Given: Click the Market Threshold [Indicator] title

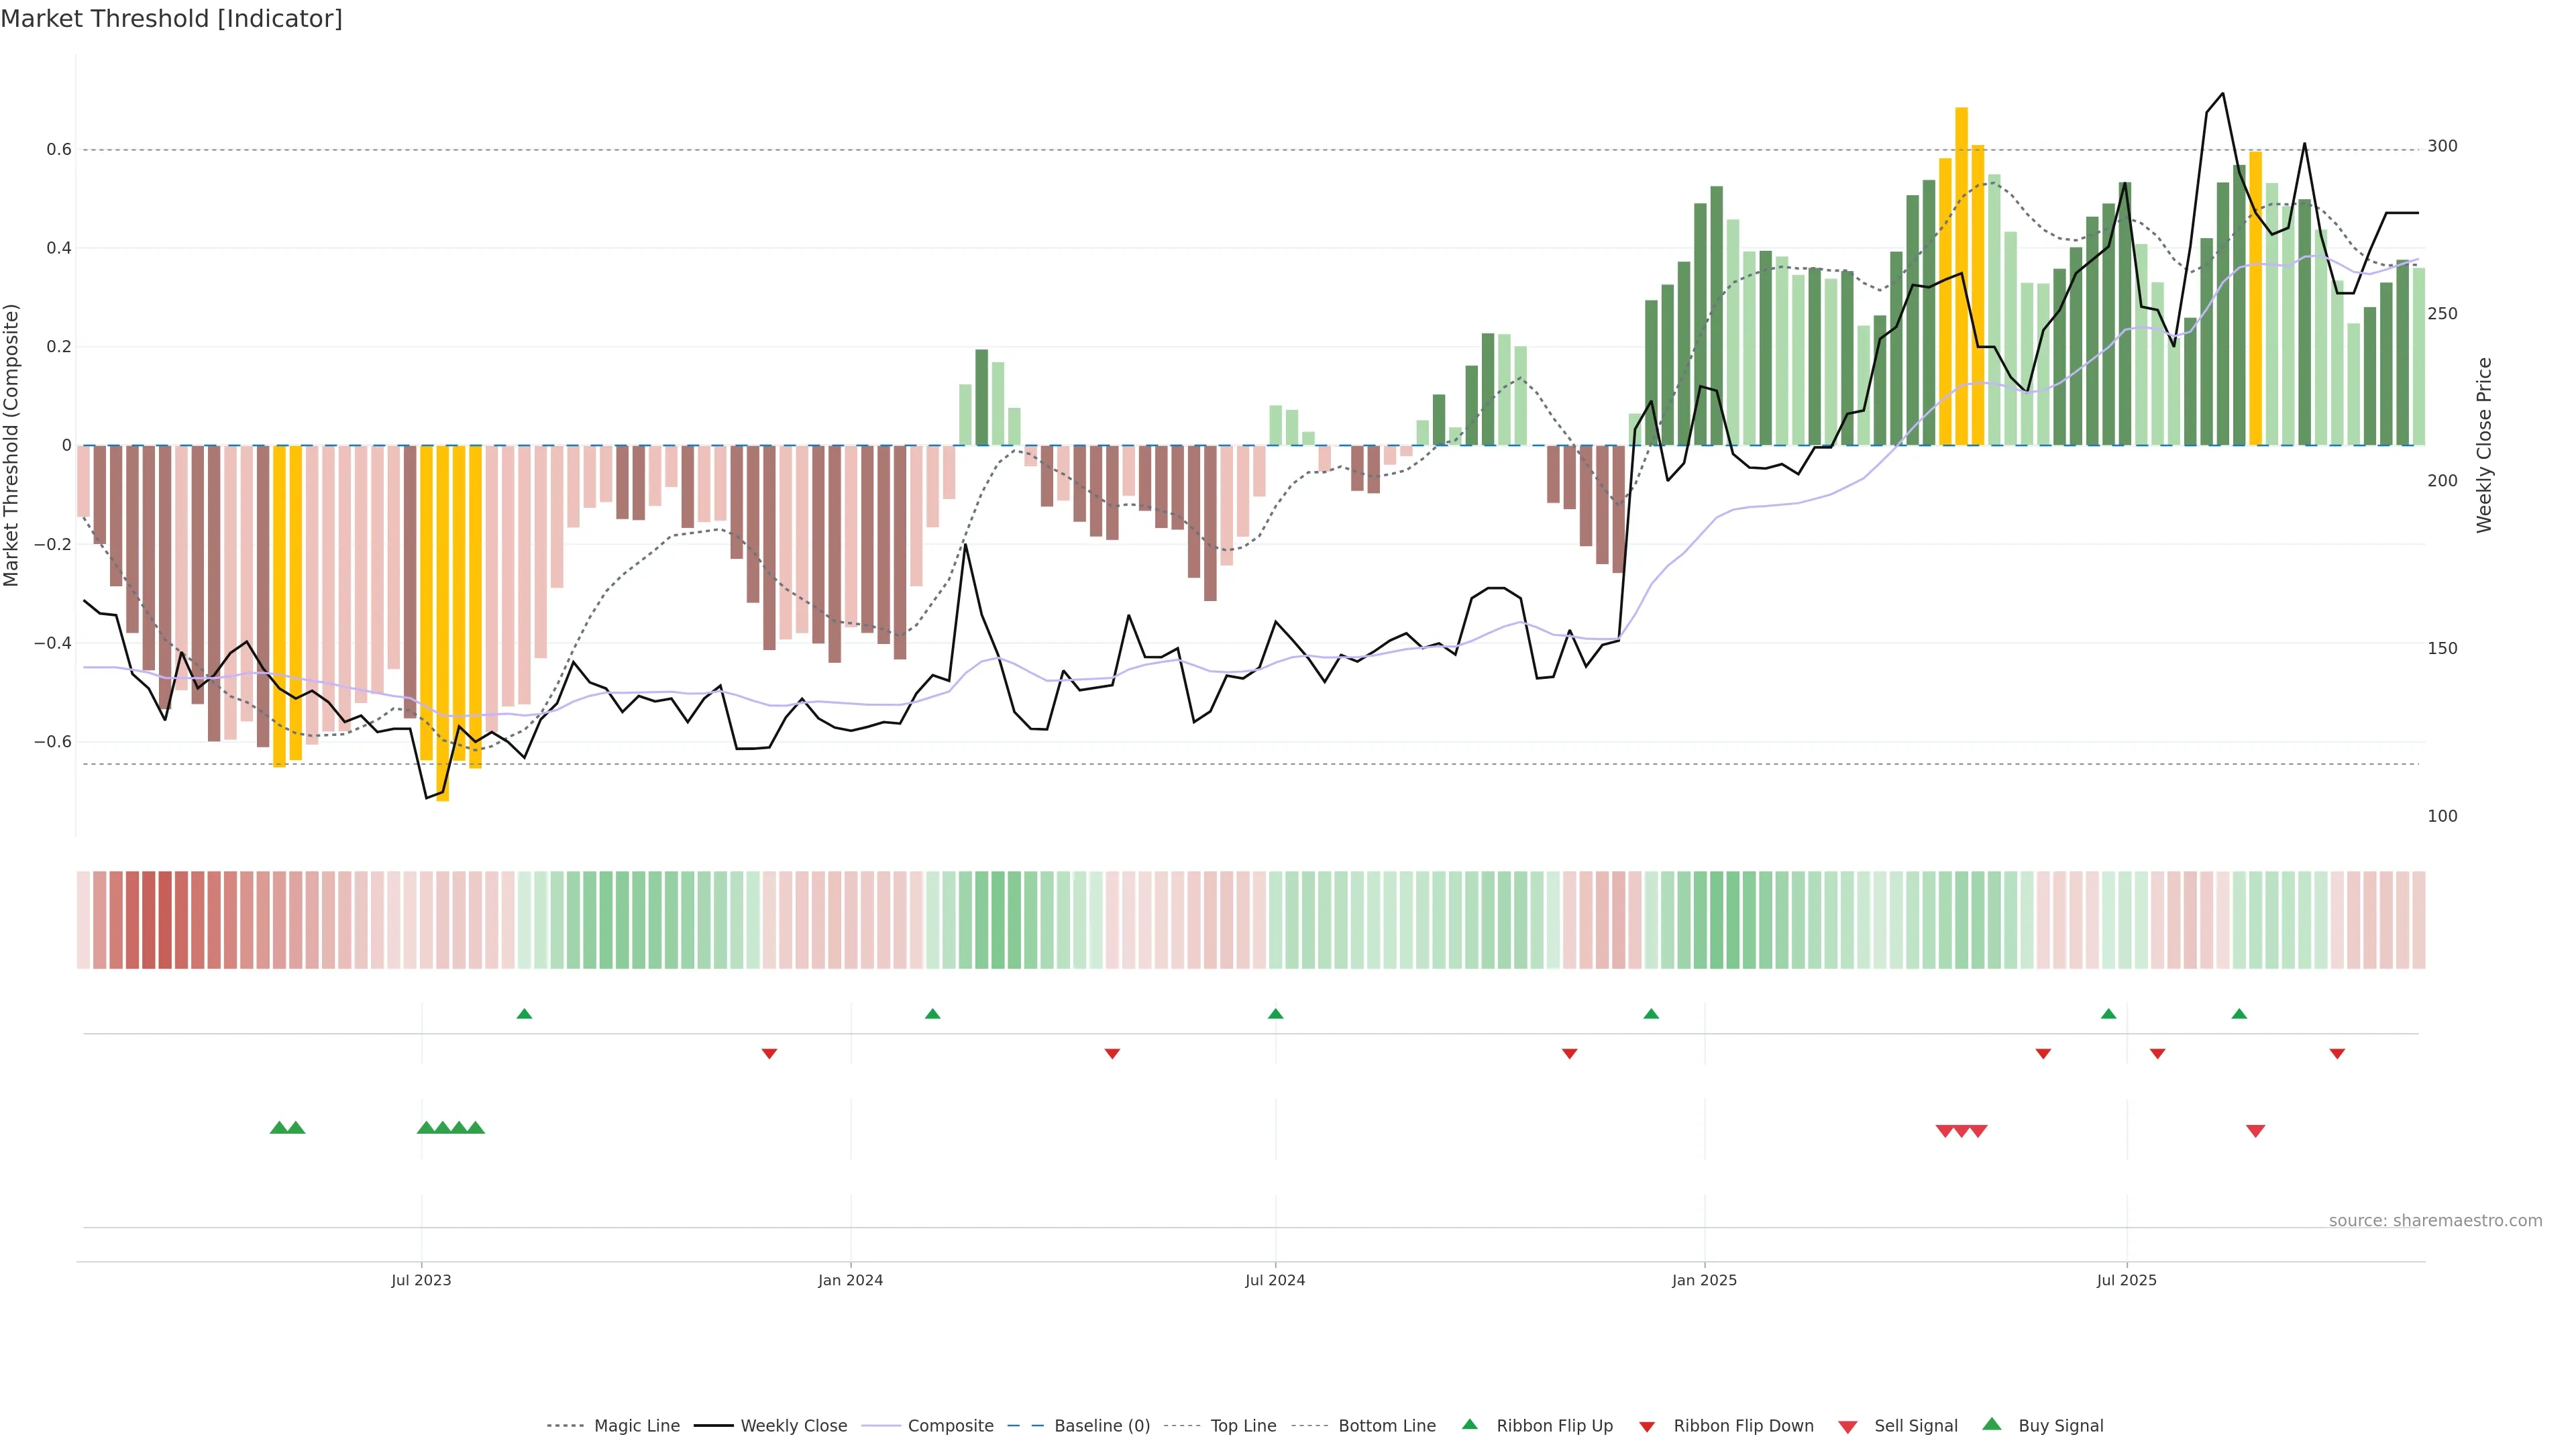Looking at the screenshot, I should 171,19.
